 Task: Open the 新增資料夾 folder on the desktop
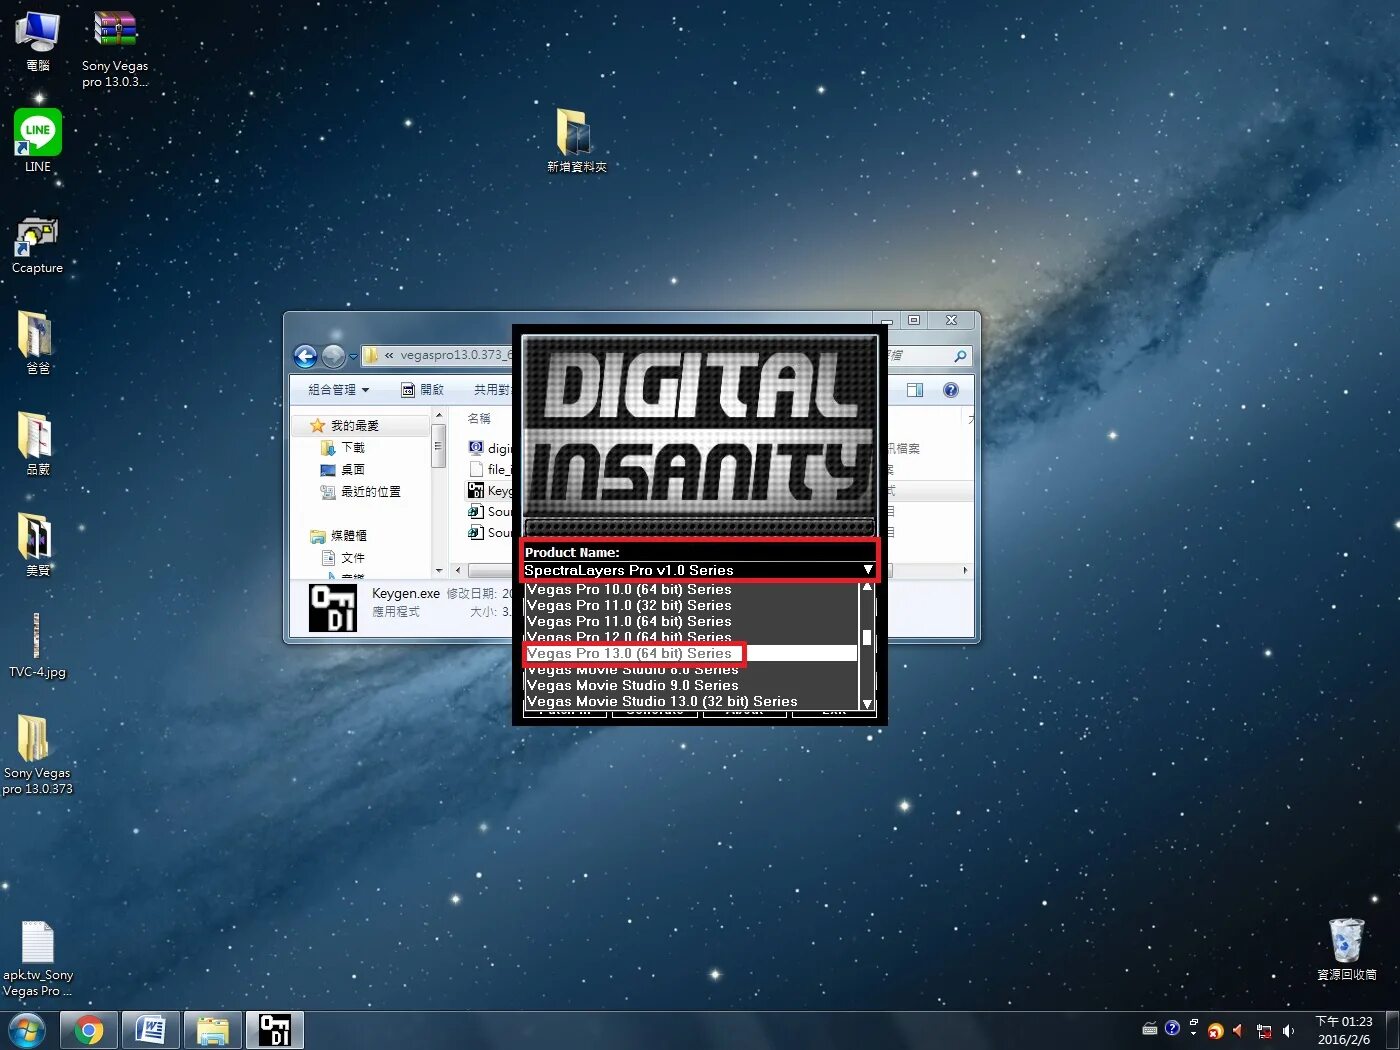[x=576, y=140]
